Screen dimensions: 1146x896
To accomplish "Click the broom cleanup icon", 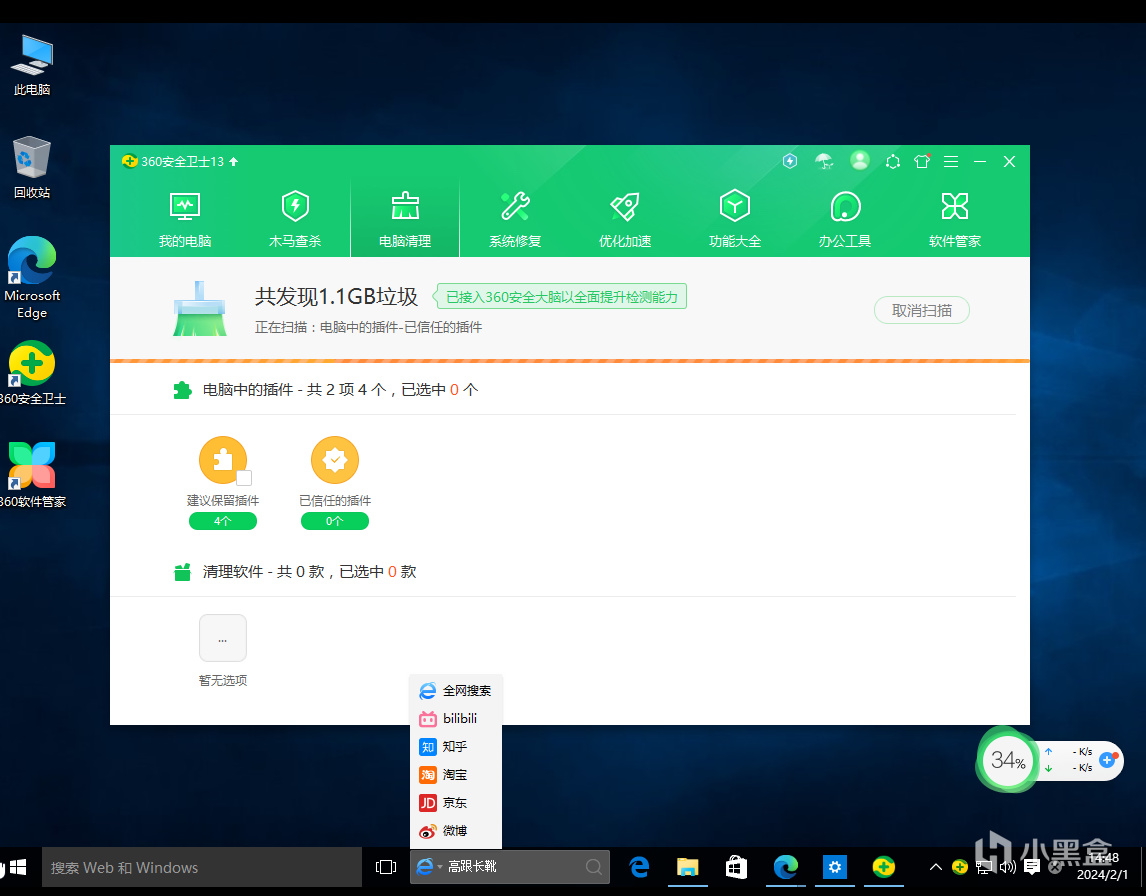I will [x=200, y=309].
